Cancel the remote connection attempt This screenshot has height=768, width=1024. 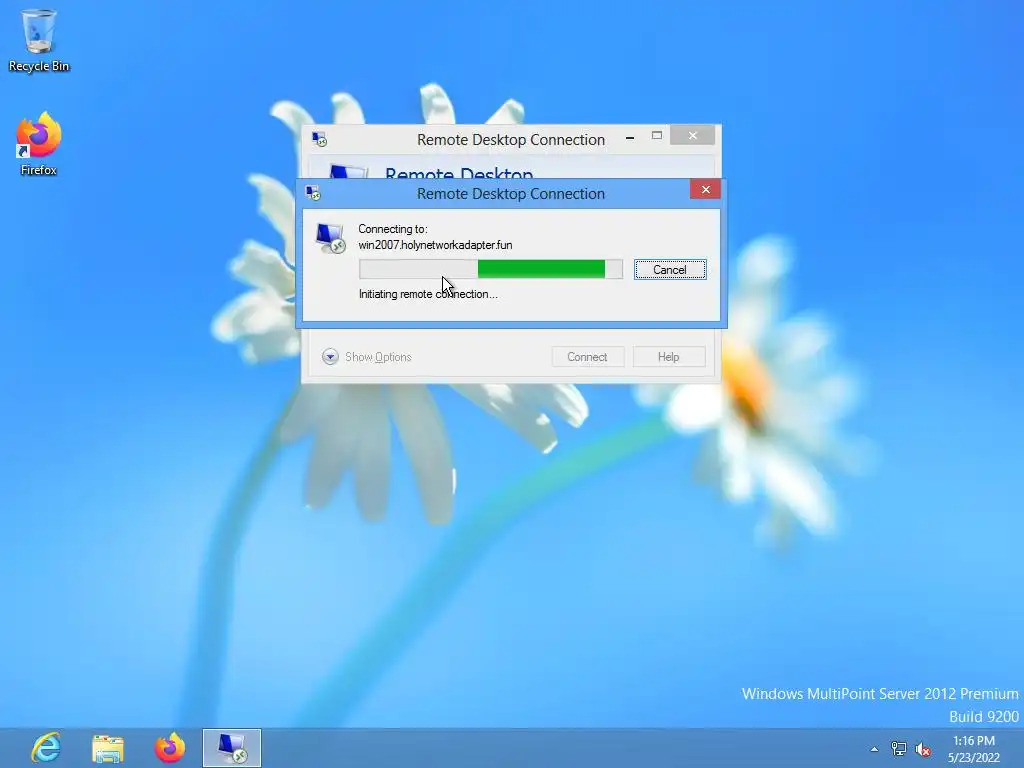point(670,270)
